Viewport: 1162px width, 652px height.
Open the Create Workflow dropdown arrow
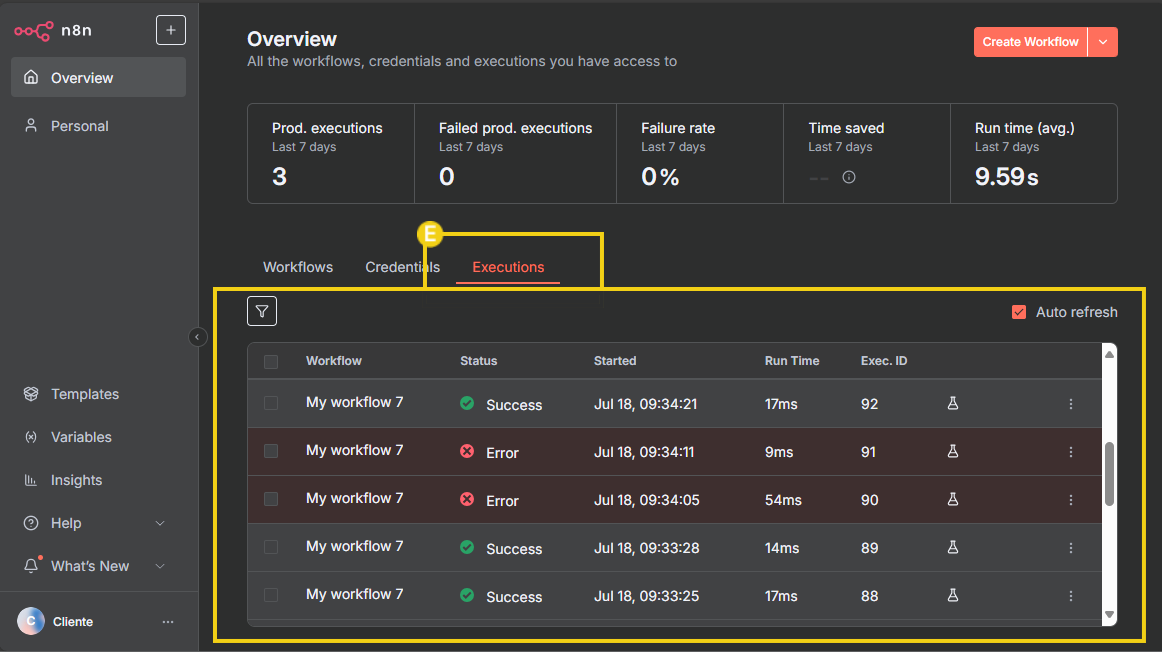pyautogui.click(x=1103, y=42)
